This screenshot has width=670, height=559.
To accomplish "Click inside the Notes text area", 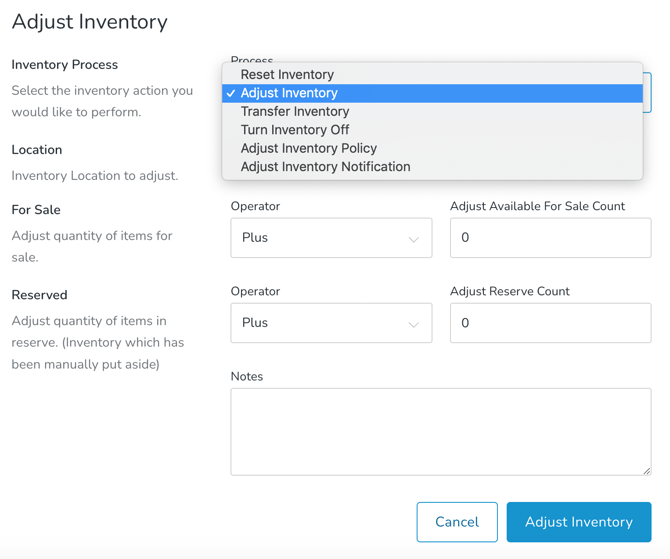I will pyautogui.click(x=440, y=431).
